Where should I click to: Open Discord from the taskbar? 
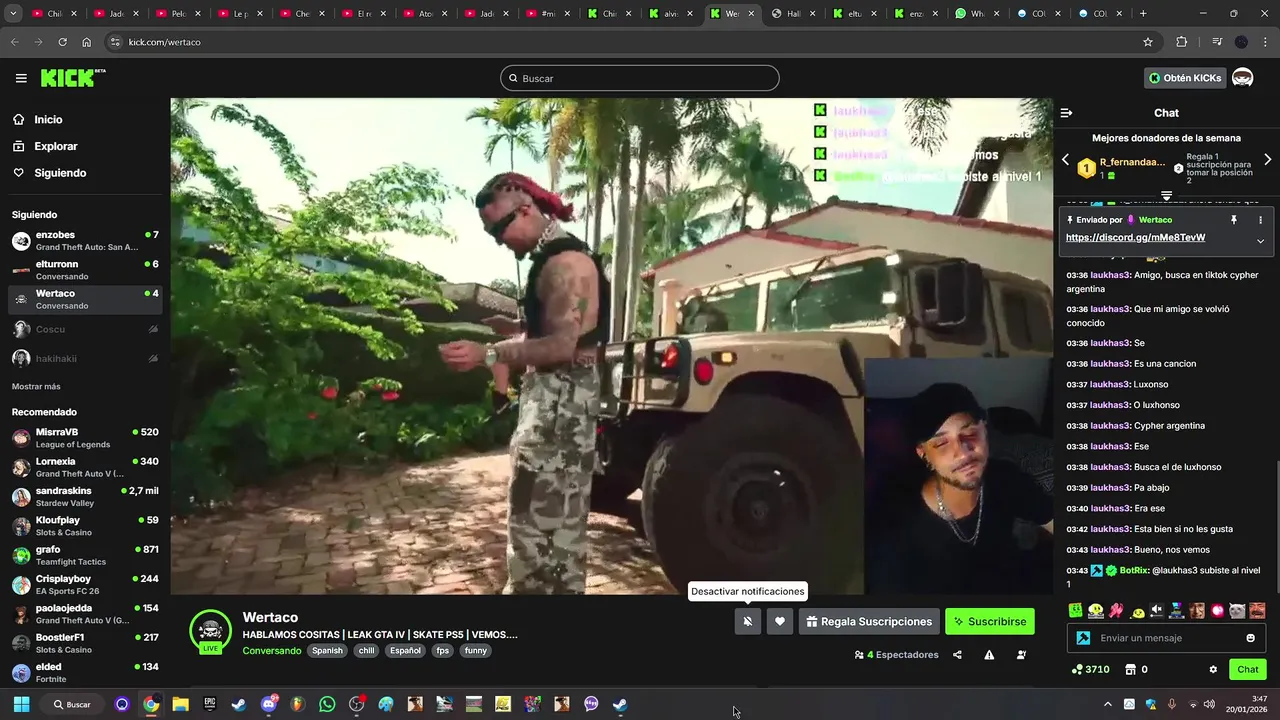(268, 704)
